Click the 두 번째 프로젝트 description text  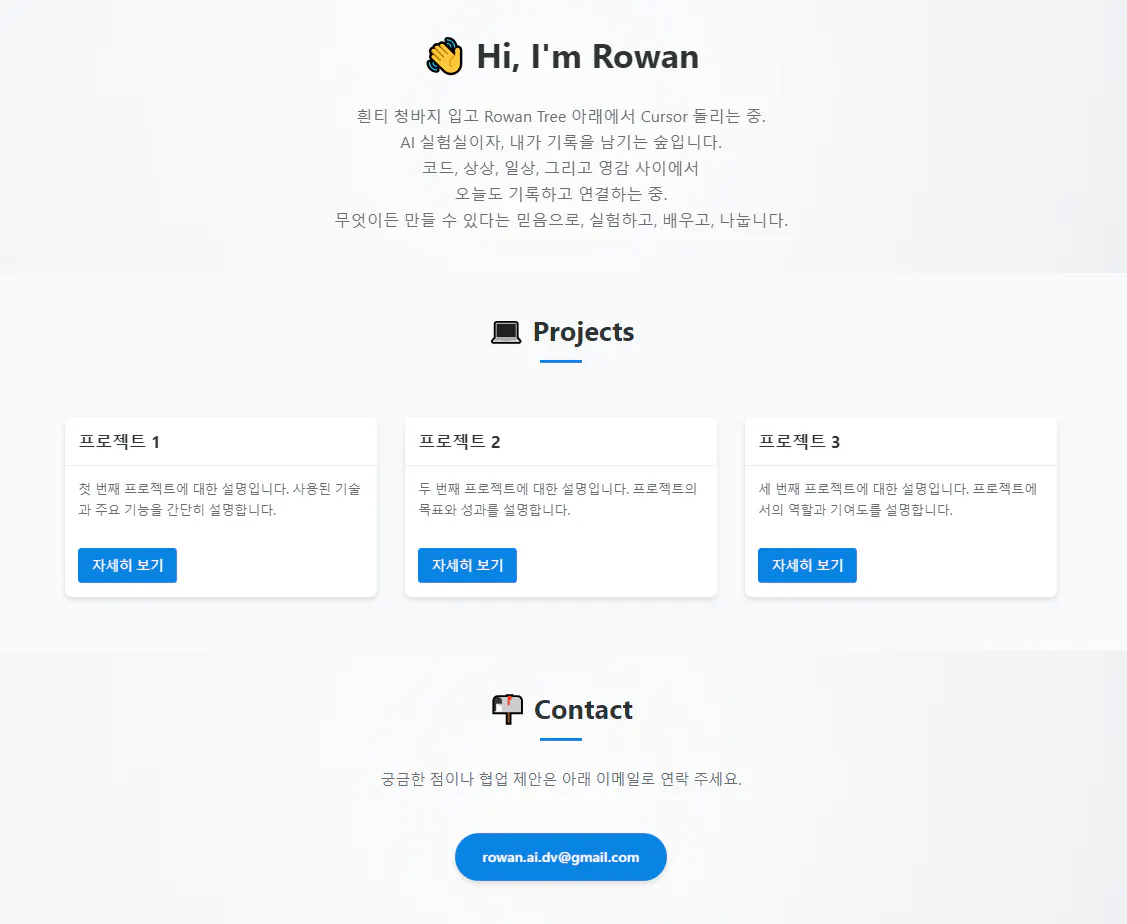click(558, 499)
